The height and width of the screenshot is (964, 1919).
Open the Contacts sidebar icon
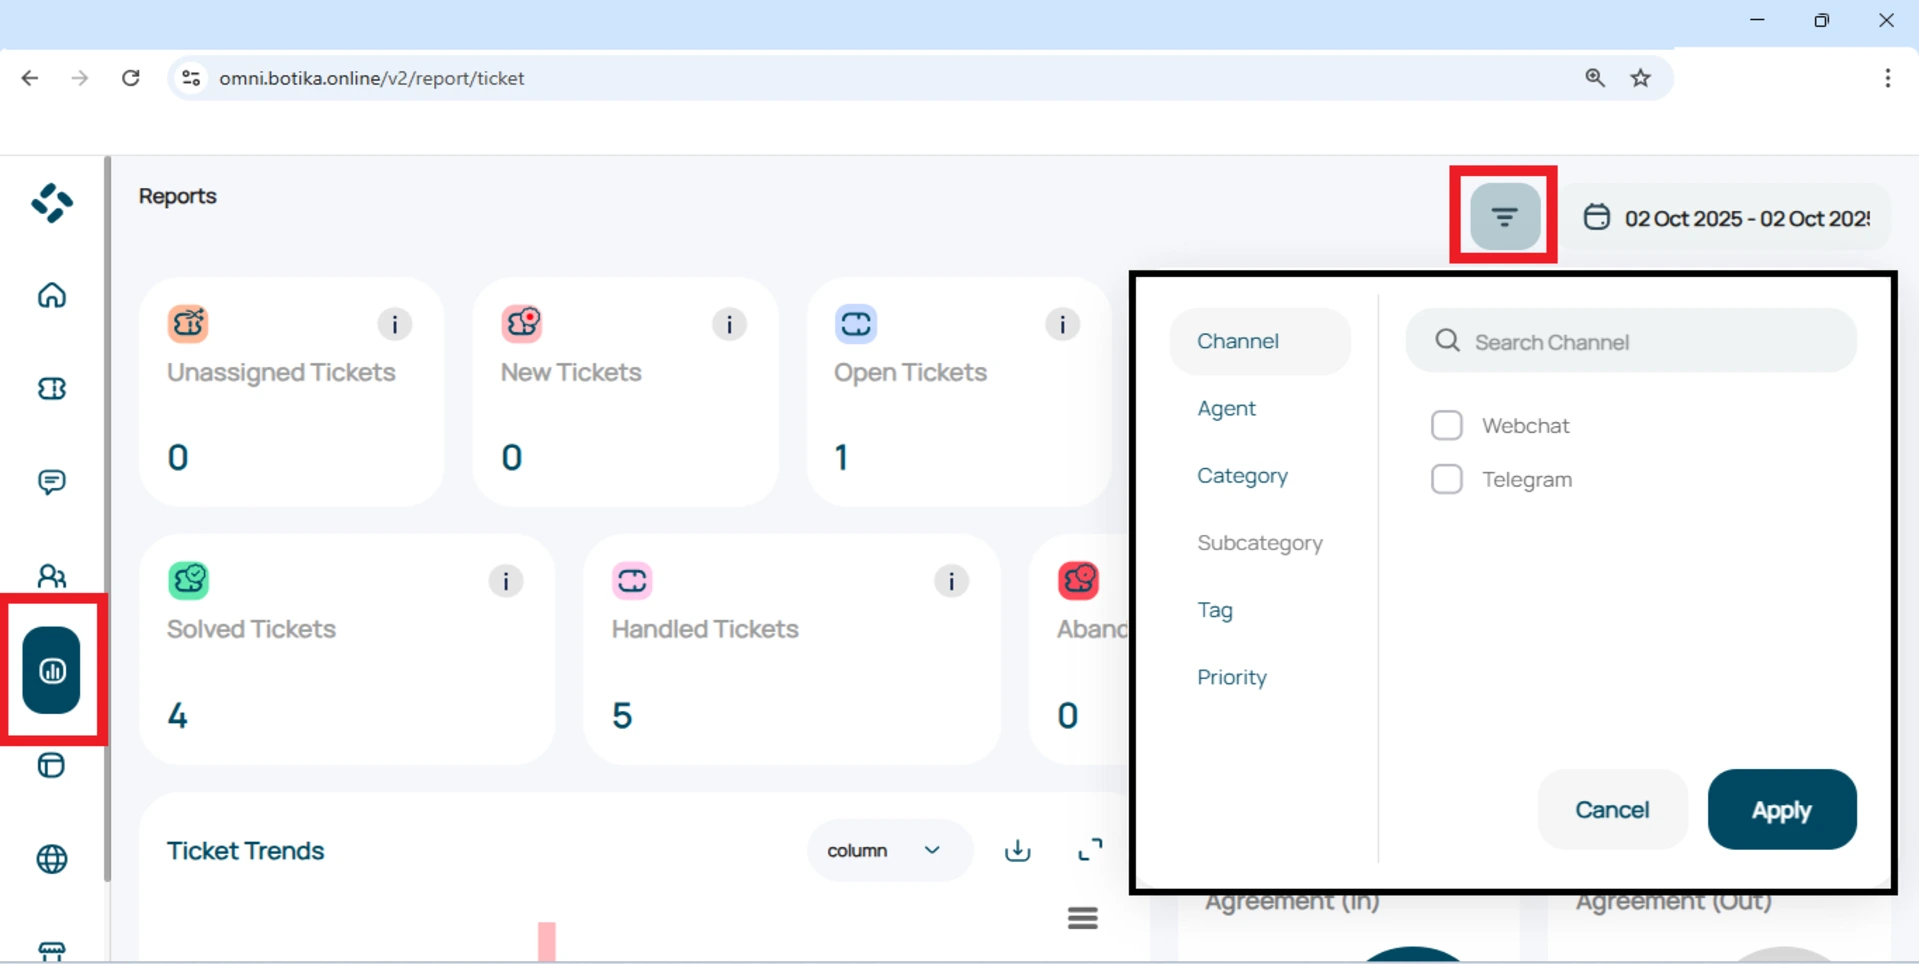point(52,576)
